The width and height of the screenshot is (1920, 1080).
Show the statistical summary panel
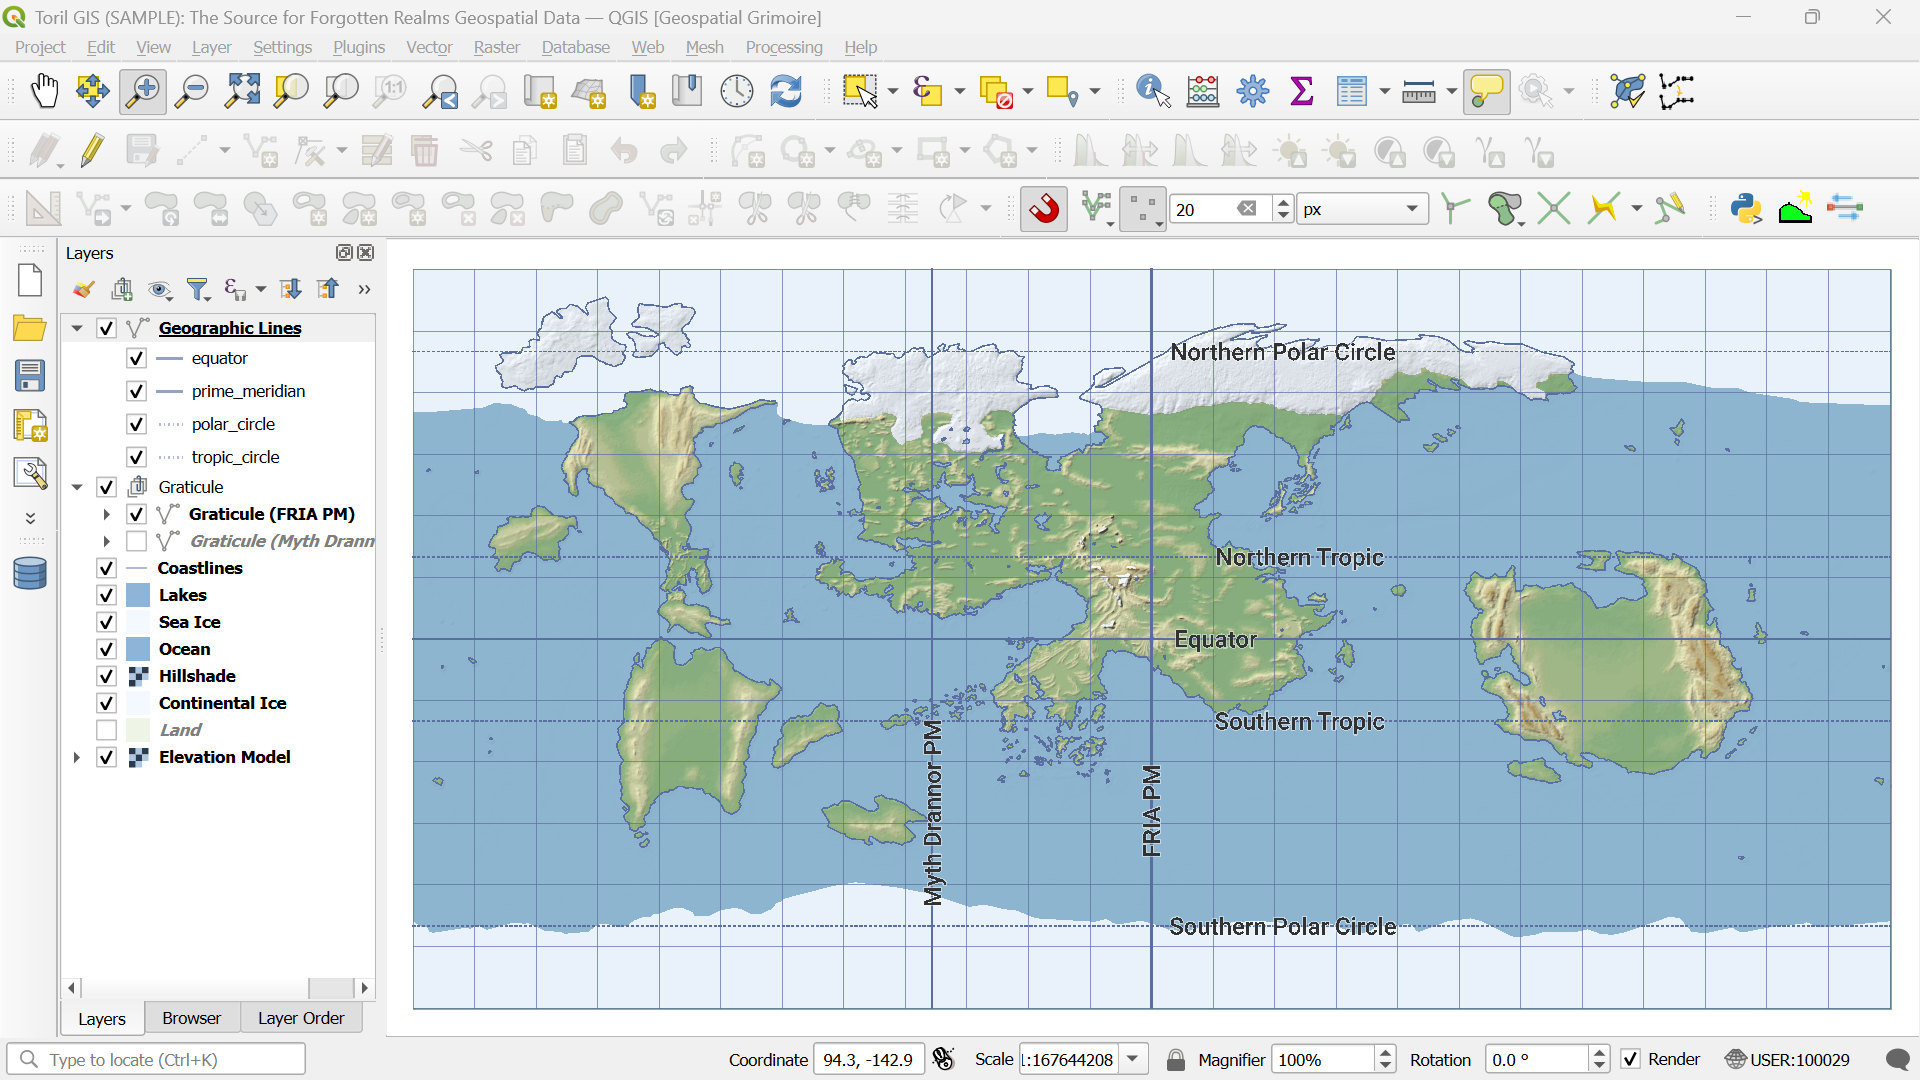point(1301,90)
